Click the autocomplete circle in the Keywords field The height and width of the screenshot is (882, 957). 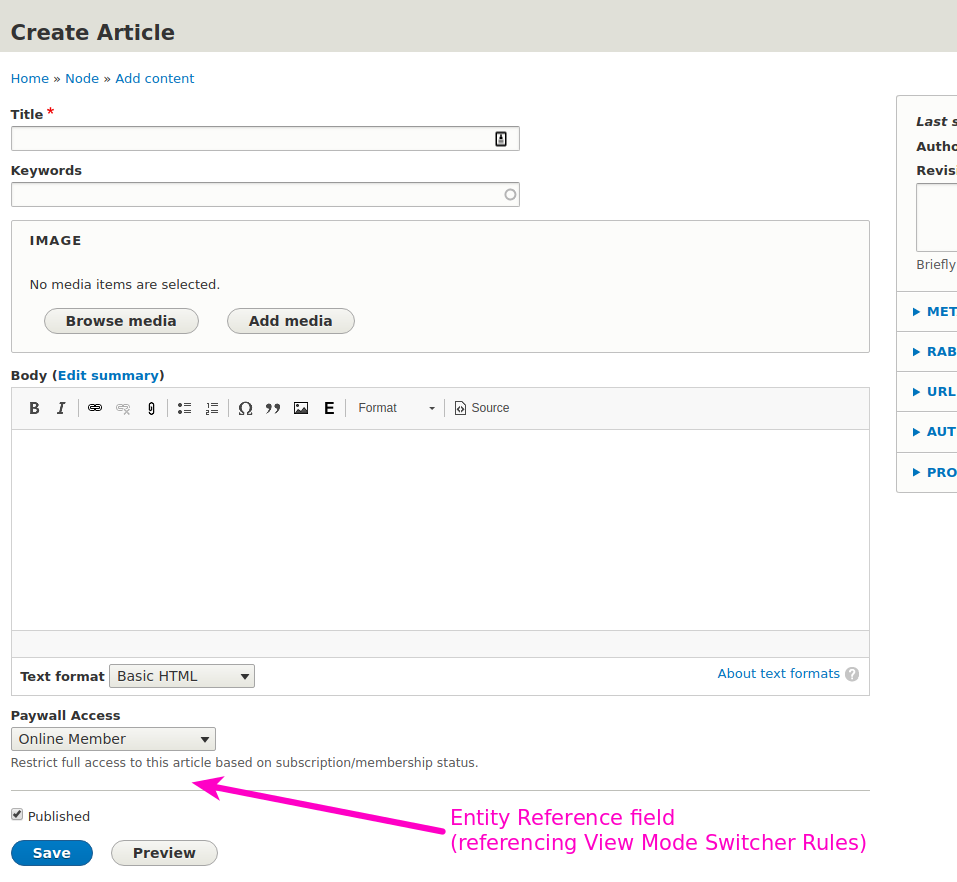coord(510,195)
